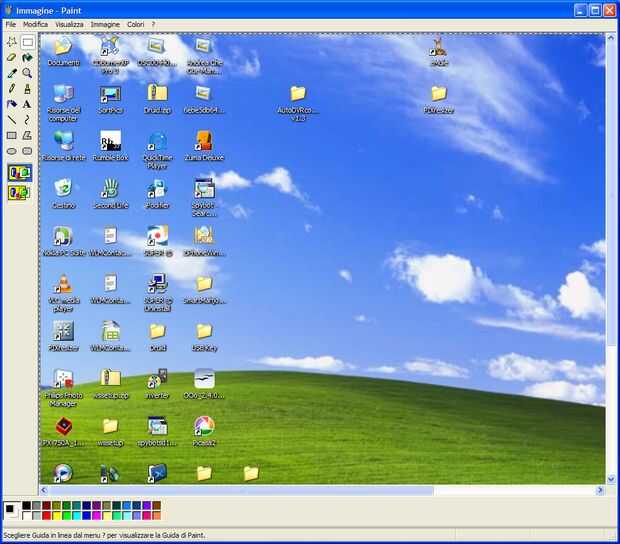Pick the Eraser tool
This screenshot has width=620, height=544.
(11, 57)
